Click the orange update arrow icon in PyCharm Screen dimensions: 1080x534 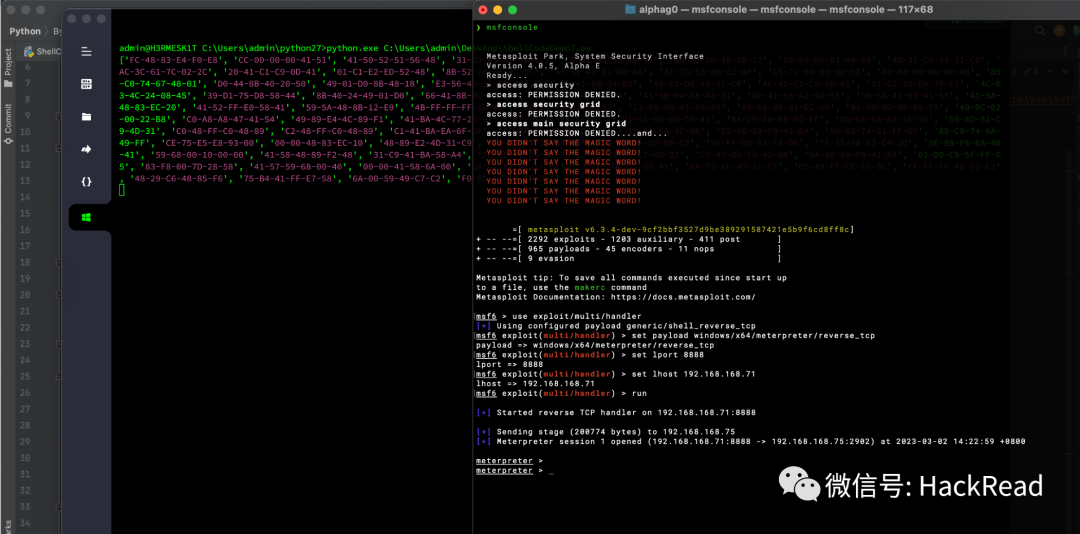coord(1059,30)
